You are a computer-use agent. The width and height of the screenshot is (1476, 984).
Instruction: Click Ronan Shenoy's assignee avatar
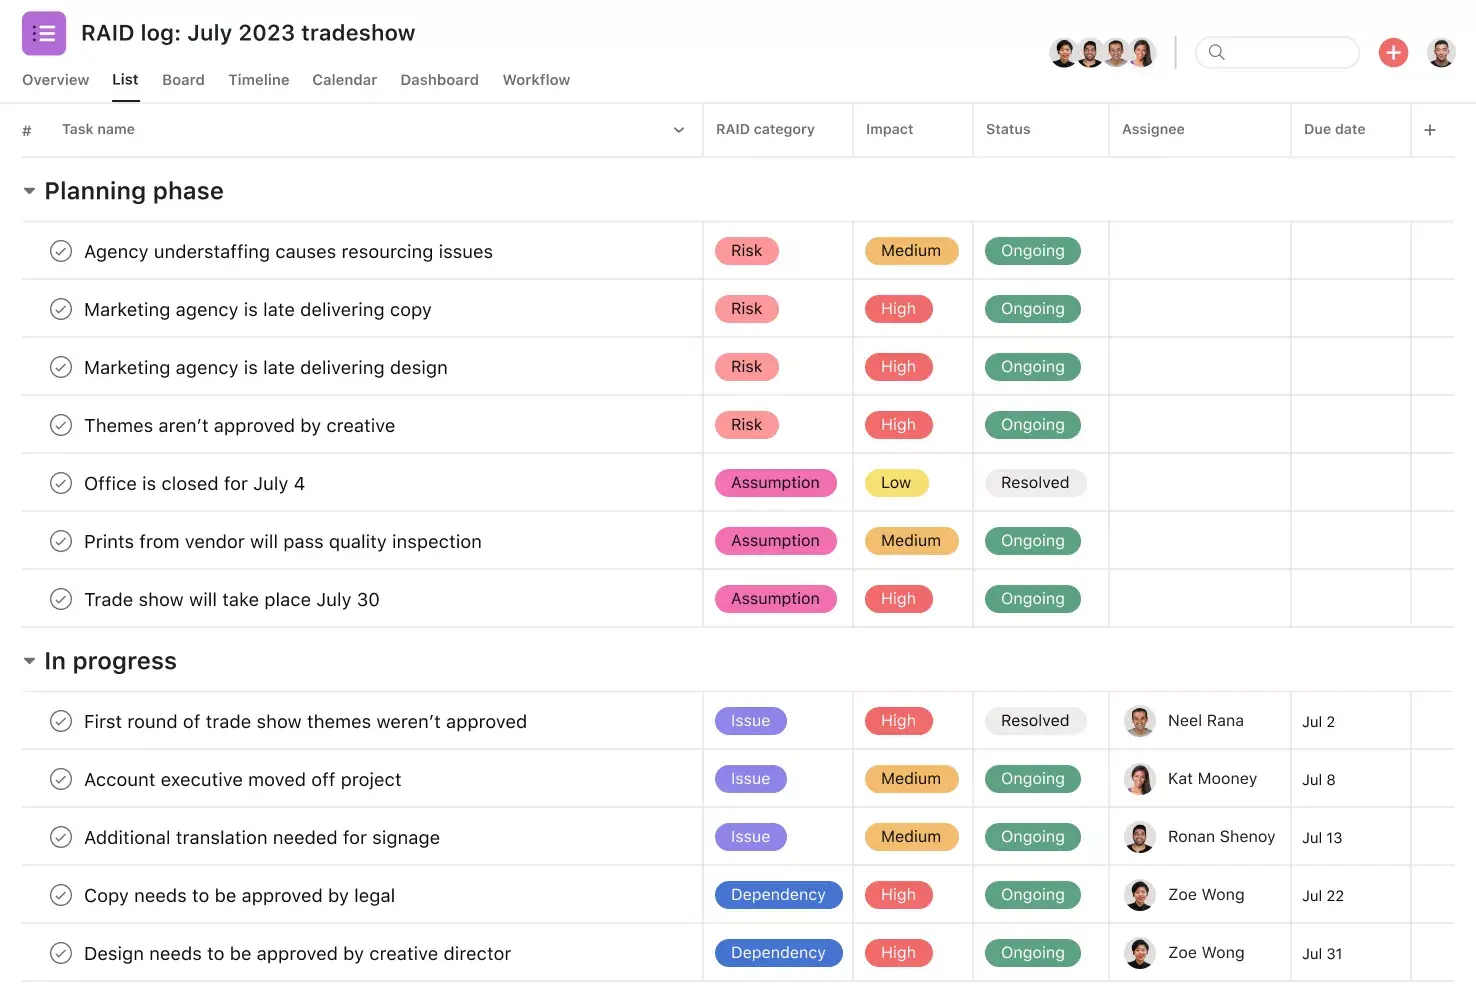tap(1140, 837)
